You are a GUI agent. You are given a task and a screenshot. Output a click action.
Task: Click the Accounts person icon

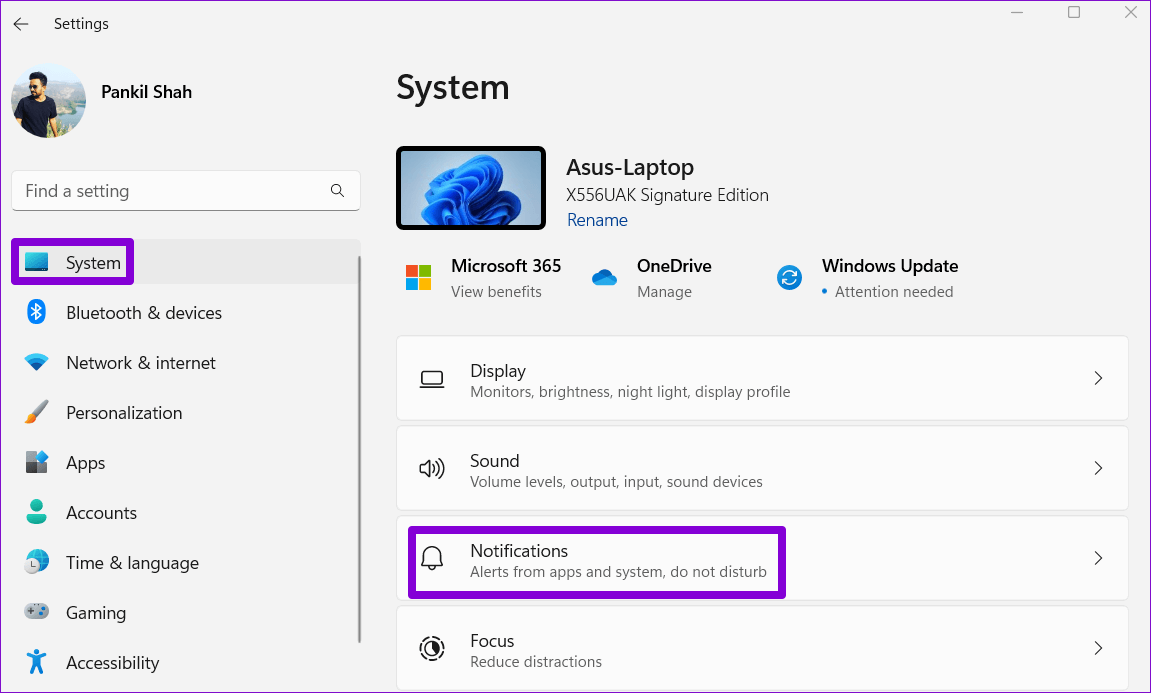(36, 512)
